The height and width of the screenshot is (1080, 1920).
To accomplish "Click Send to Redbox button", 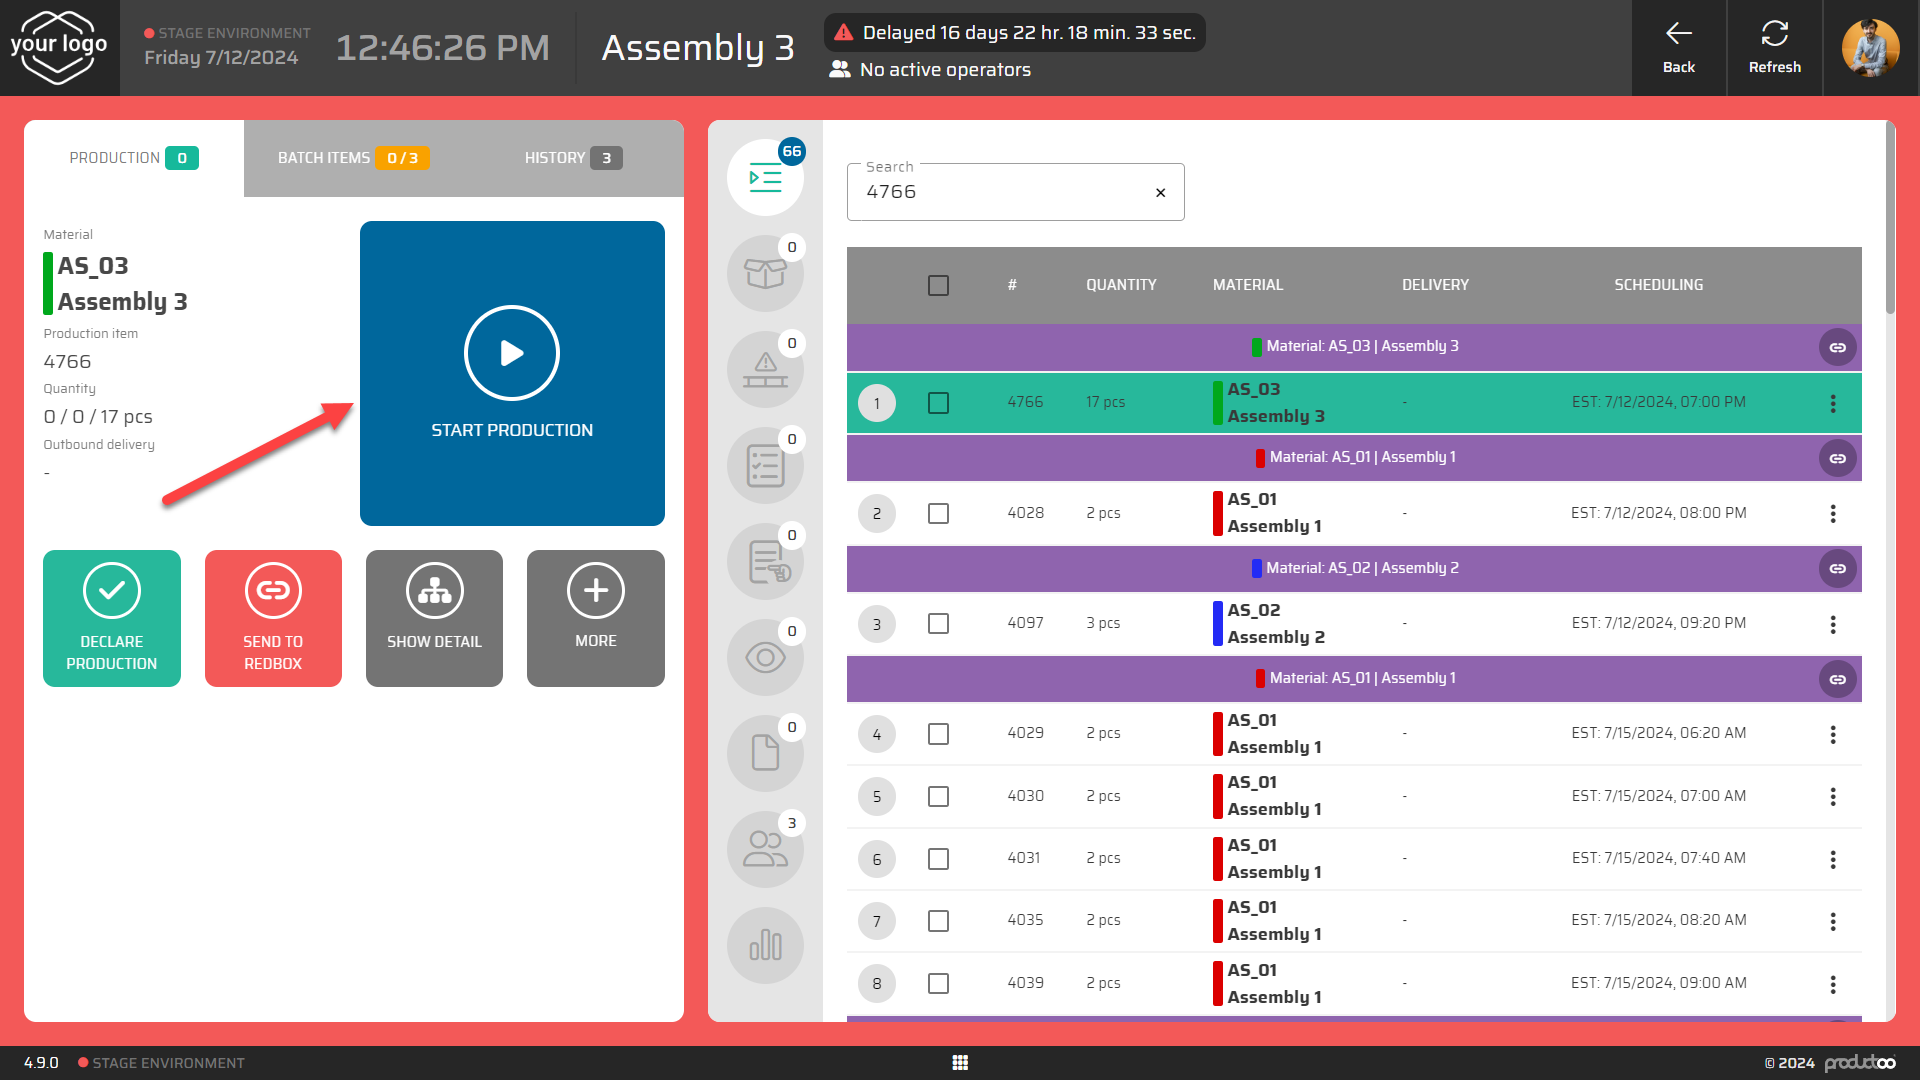I will pyautogui.click(x=273, y=618).
